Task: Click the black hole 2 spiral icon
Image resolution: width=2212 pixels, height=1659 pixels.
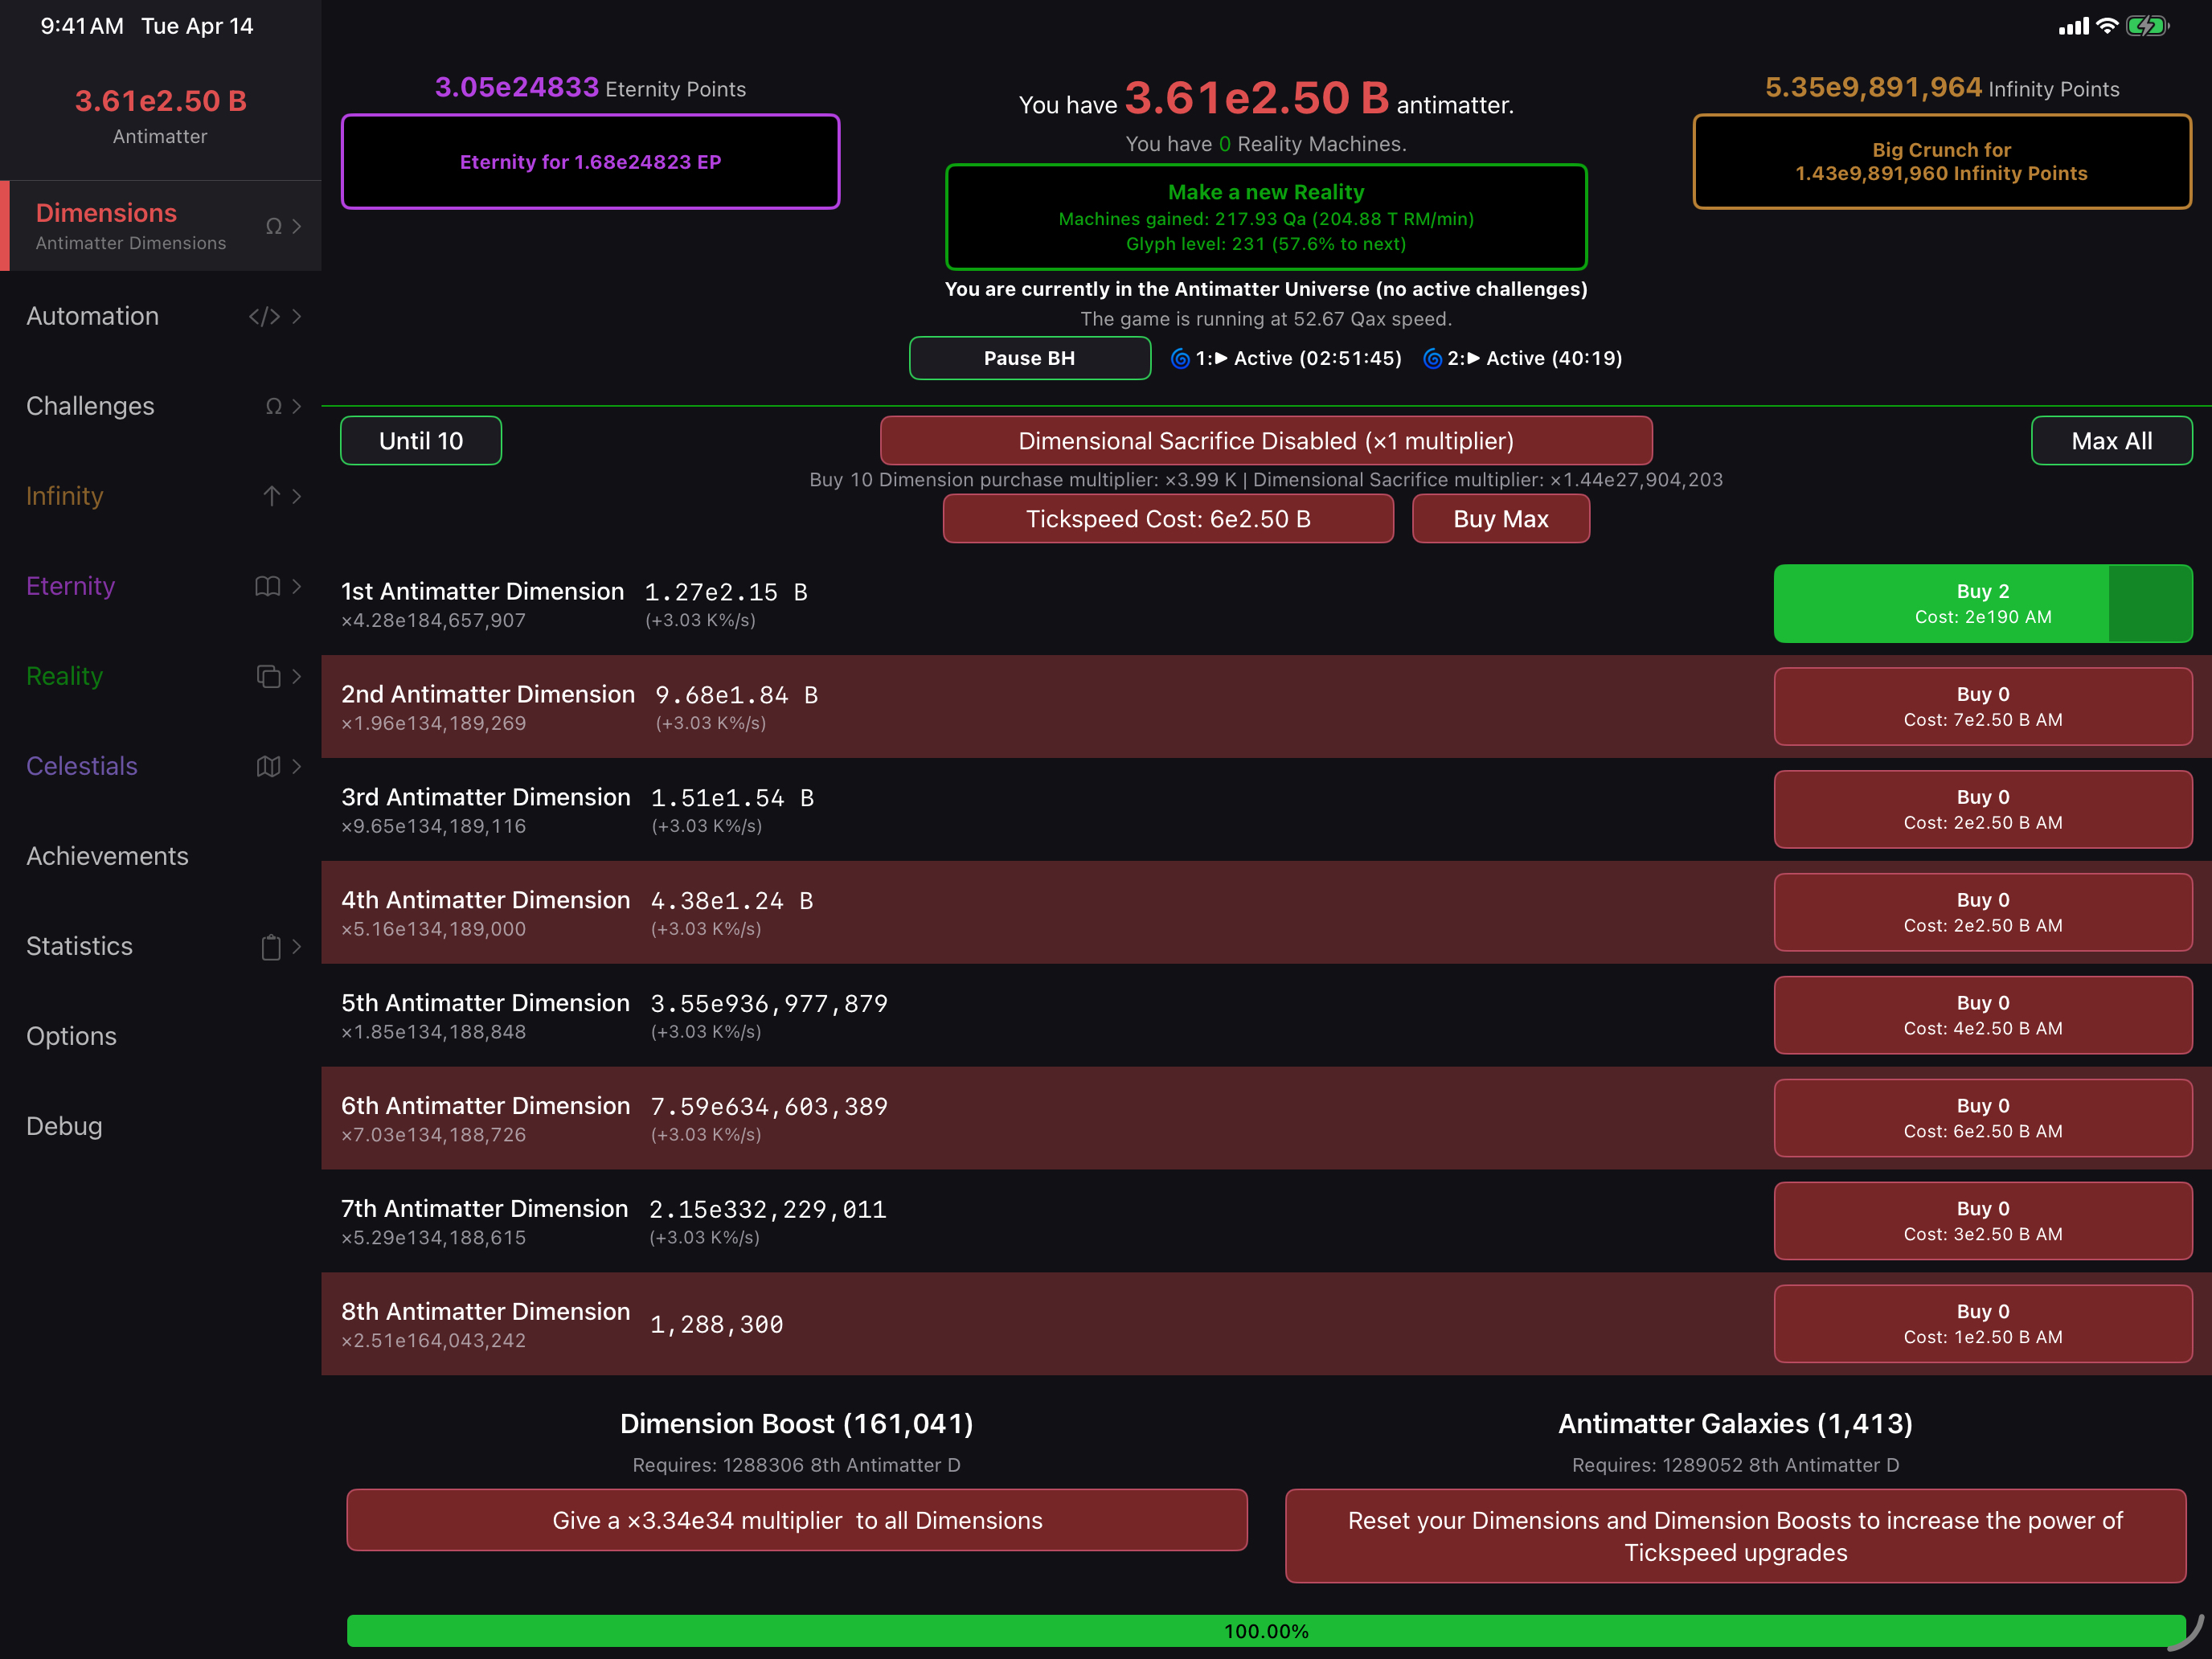Action: pos(1432,358)
